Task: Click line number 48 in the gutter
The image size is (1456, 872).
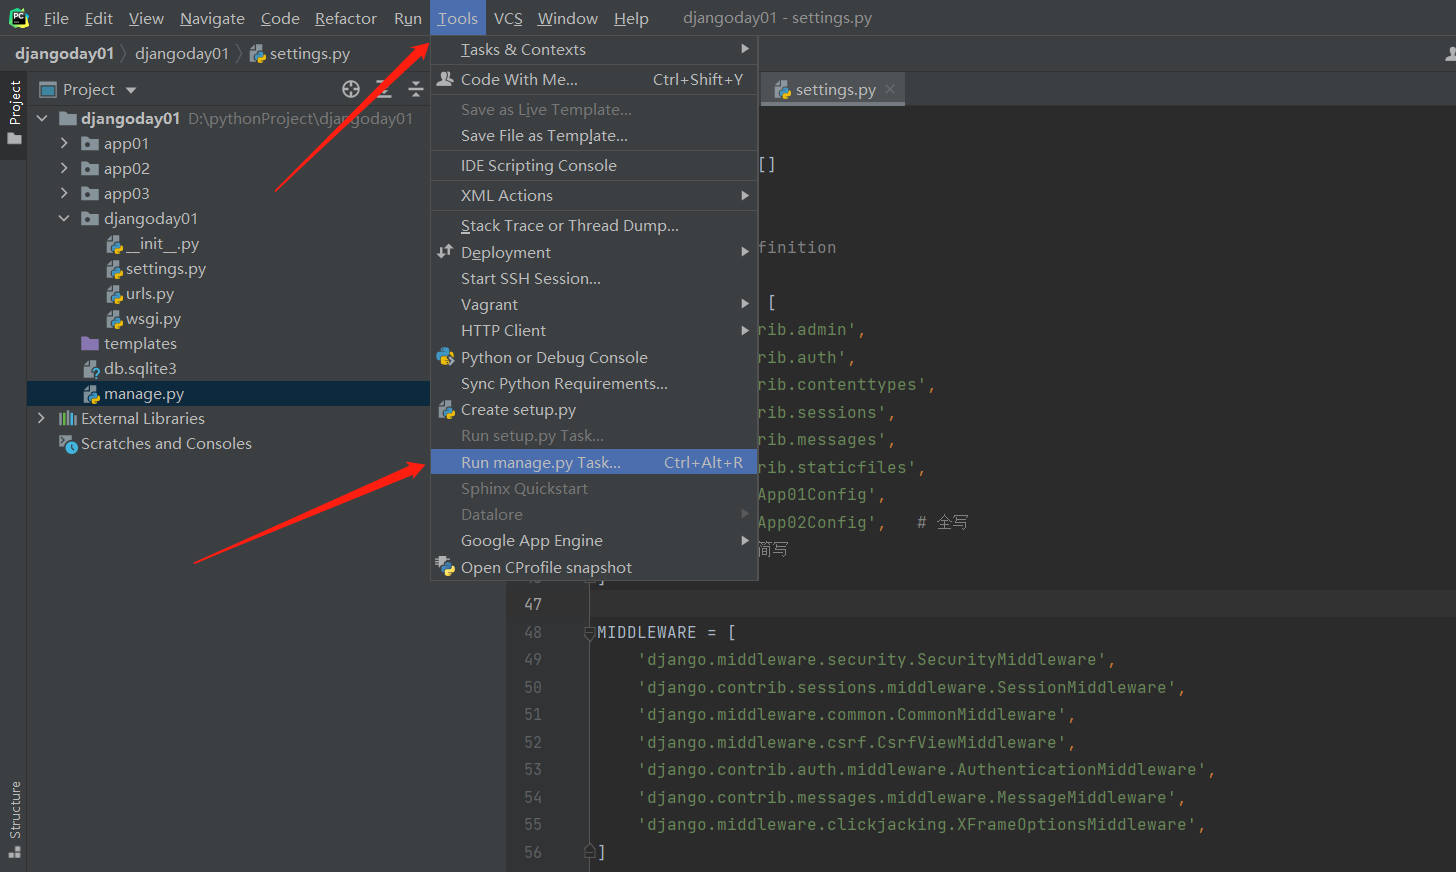Action: pyautogui.click(x=533, y=632)
